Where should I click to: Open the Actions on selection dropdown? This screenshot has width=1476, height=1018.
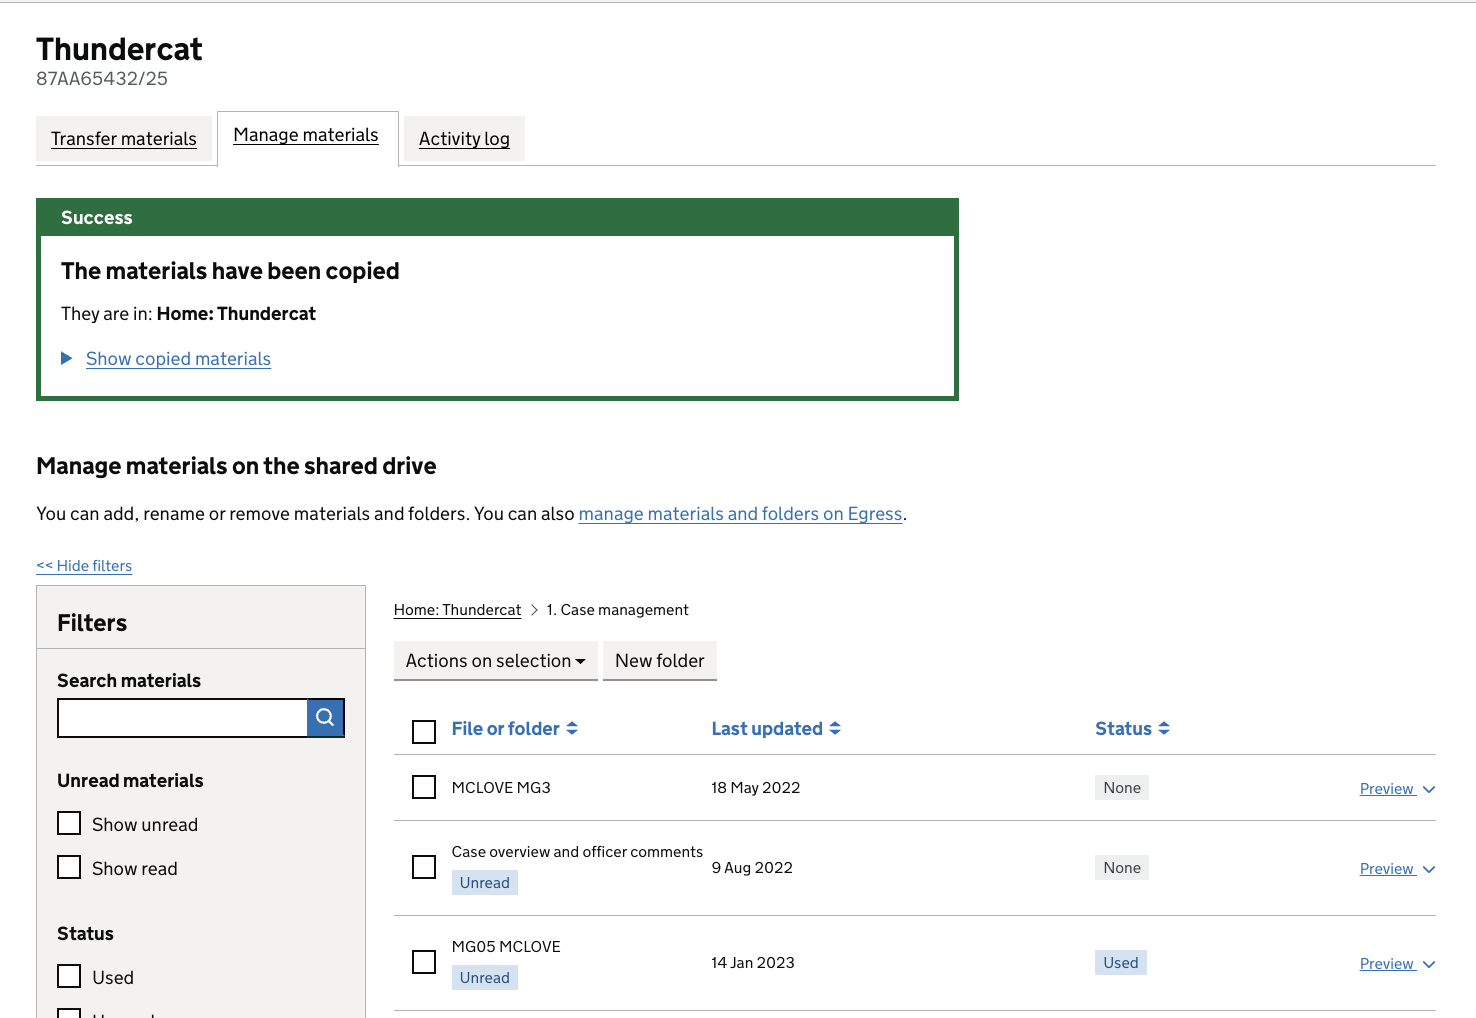click(x=495, y=661)
